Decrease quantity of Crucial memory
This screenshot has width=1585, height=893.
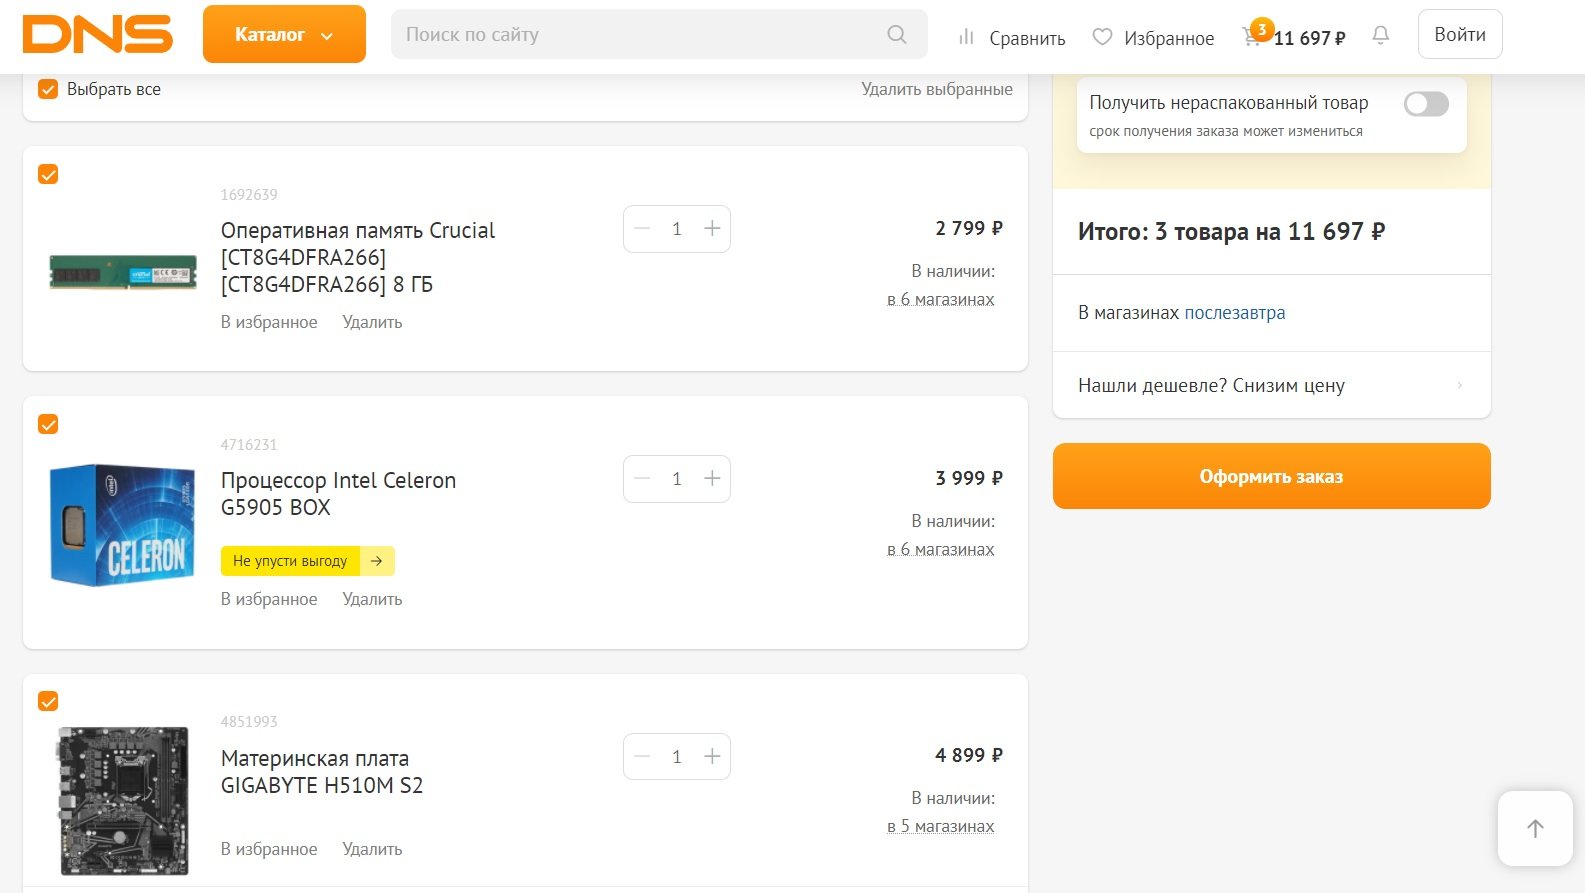[x=642, y=229]
